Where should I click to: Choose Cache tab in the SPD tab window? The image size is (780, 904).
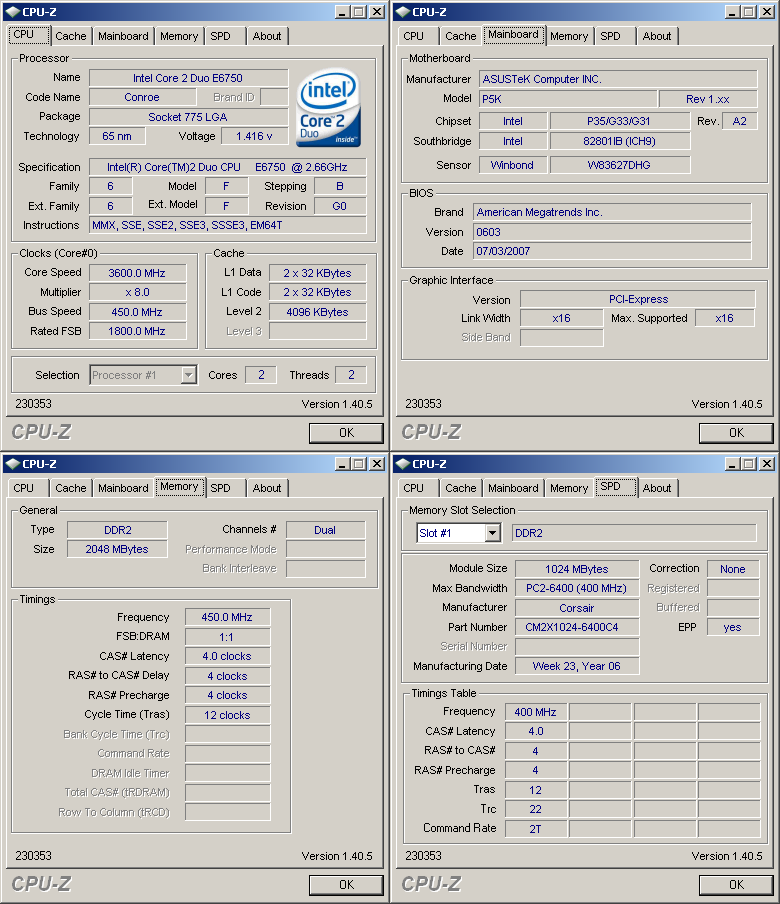click(x=461, y=488)
